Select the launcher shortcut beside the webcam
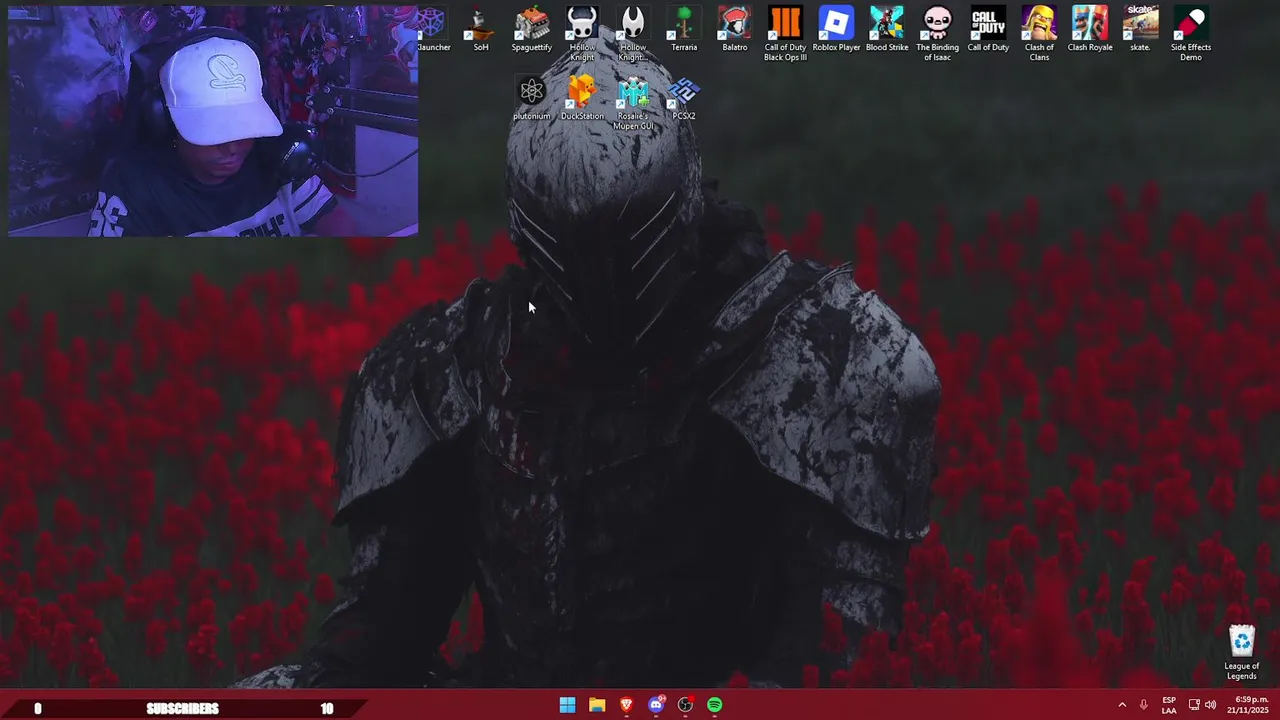Image resolution: width=1280 pixels, height=720 pixels. click(x=433, y=30)
